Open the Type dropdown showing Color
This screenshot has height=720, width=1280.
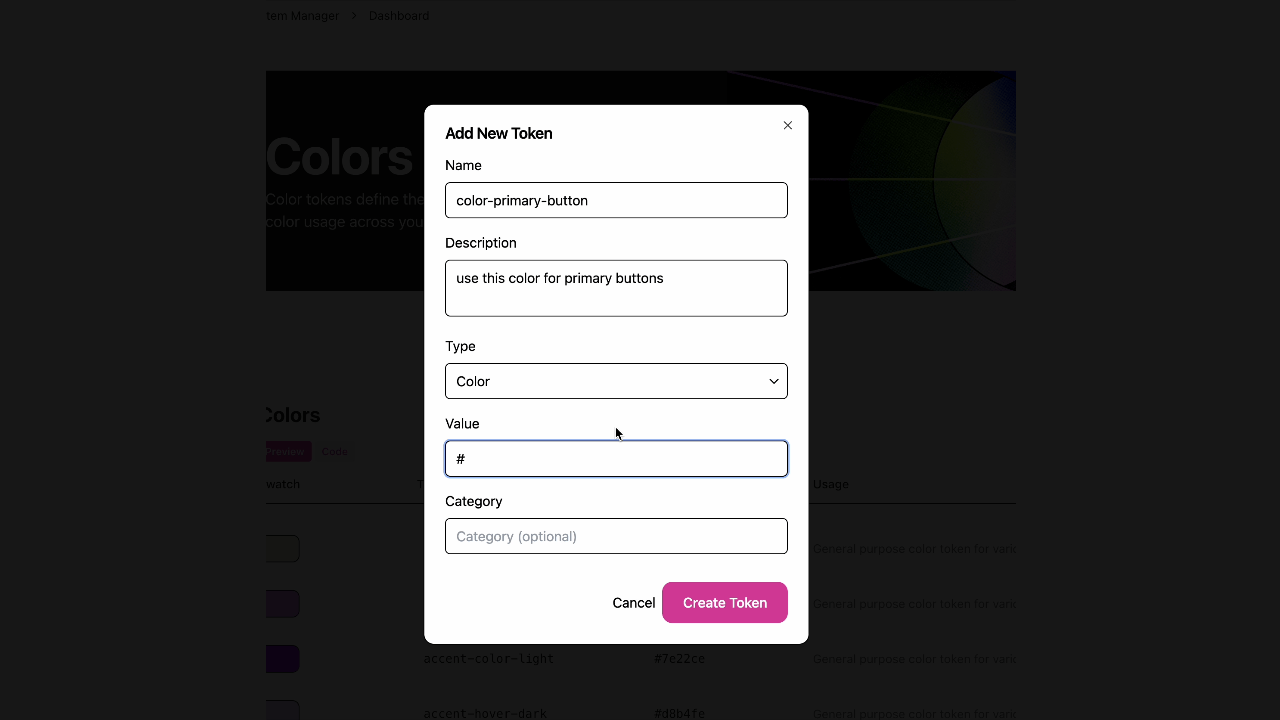(616, 381)
